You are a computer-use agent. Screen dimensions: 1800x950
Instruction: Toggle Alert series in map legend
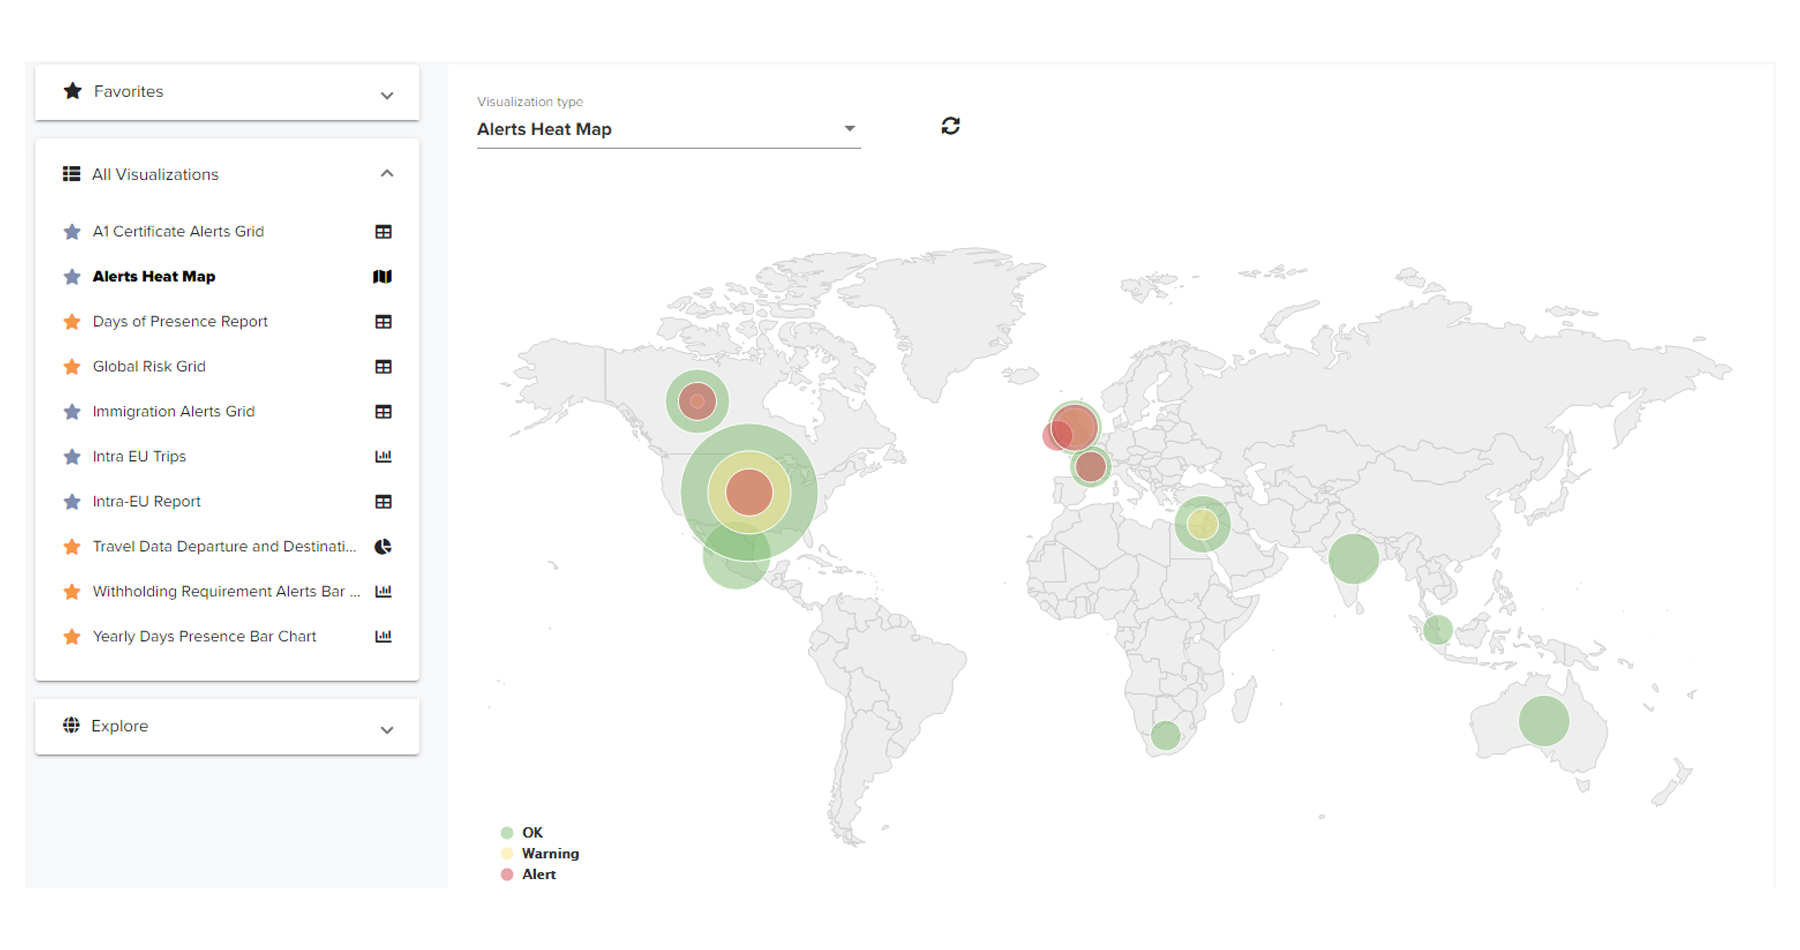click(527, 875)
